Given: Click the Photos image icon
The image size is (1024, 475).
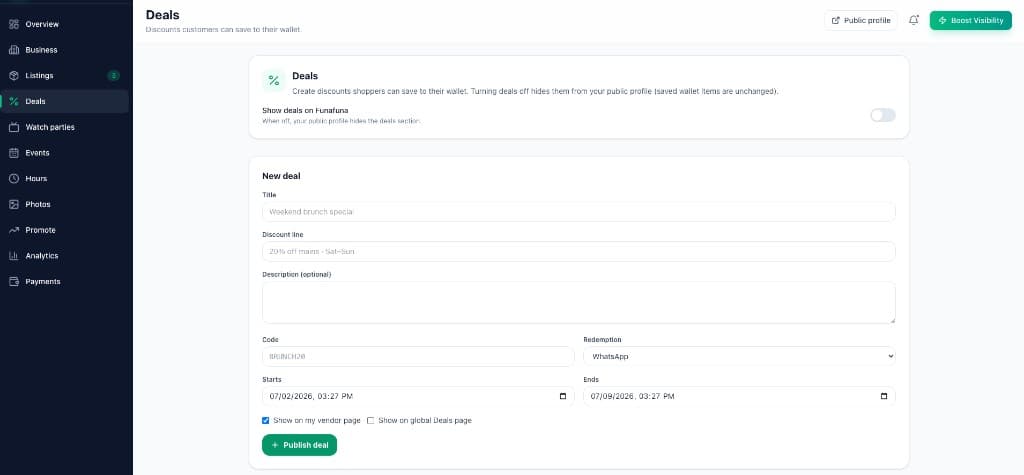Looking at the screenshot, I should (14, 205).
